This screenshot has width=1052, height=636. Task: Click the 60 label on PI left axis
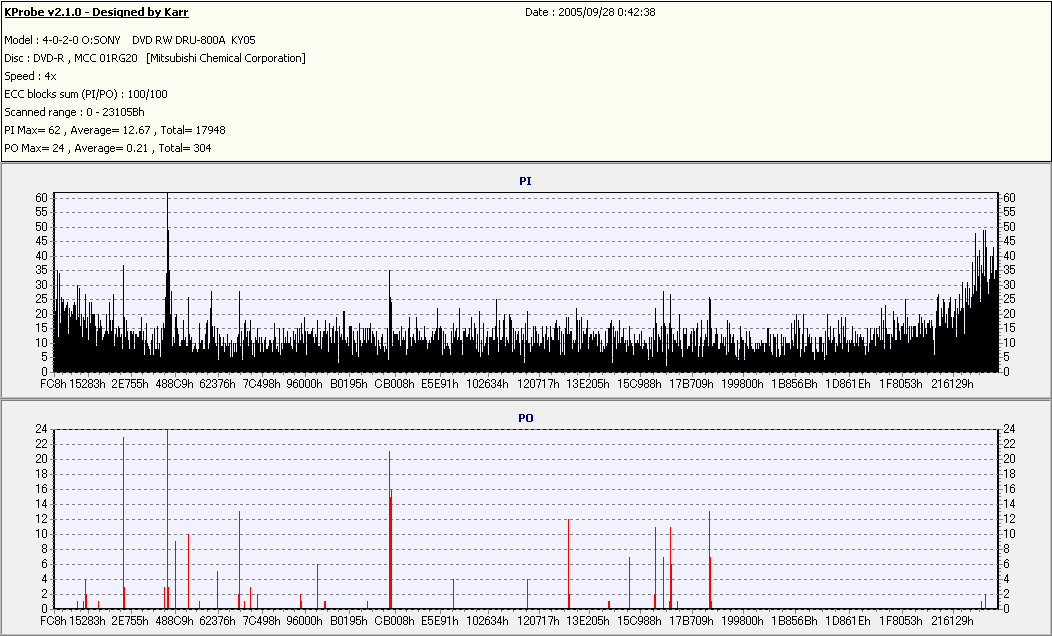coord(42,198)
